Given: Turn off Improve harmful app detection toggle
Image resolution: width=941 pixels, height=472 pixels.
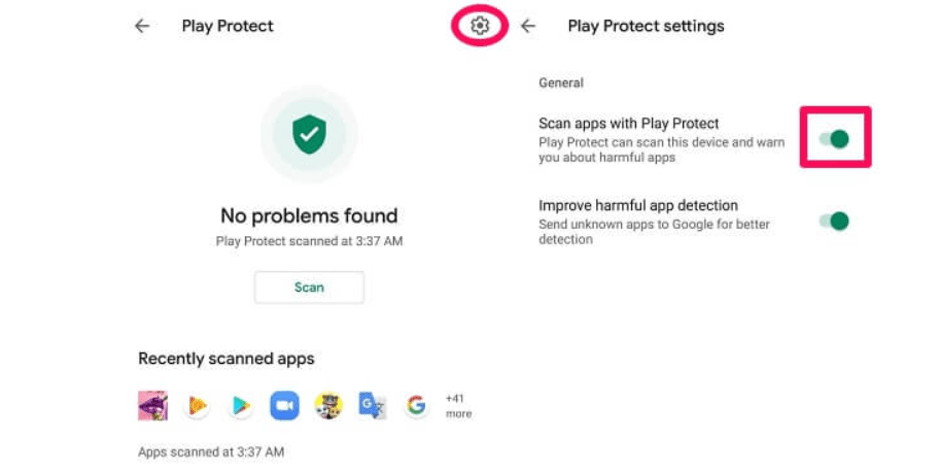Looking at the screenshot, I should pyautogui.click(x=834, y=221).
